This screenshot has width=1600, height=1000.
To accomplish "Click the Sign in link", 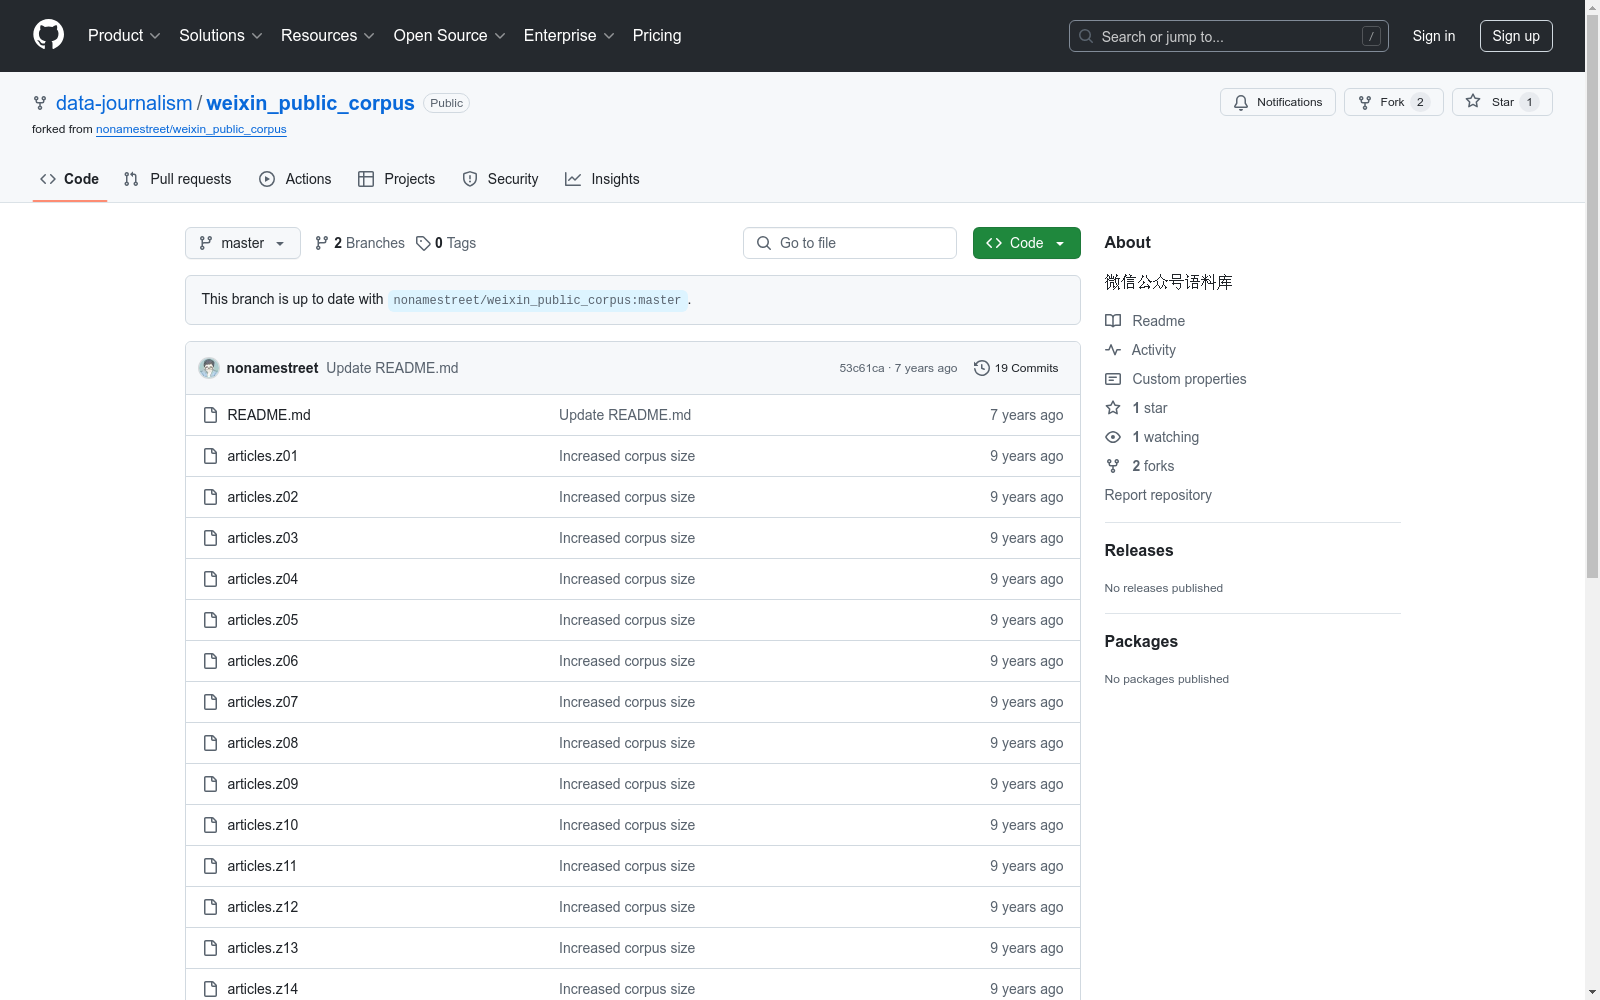I will pos(1433,36).
